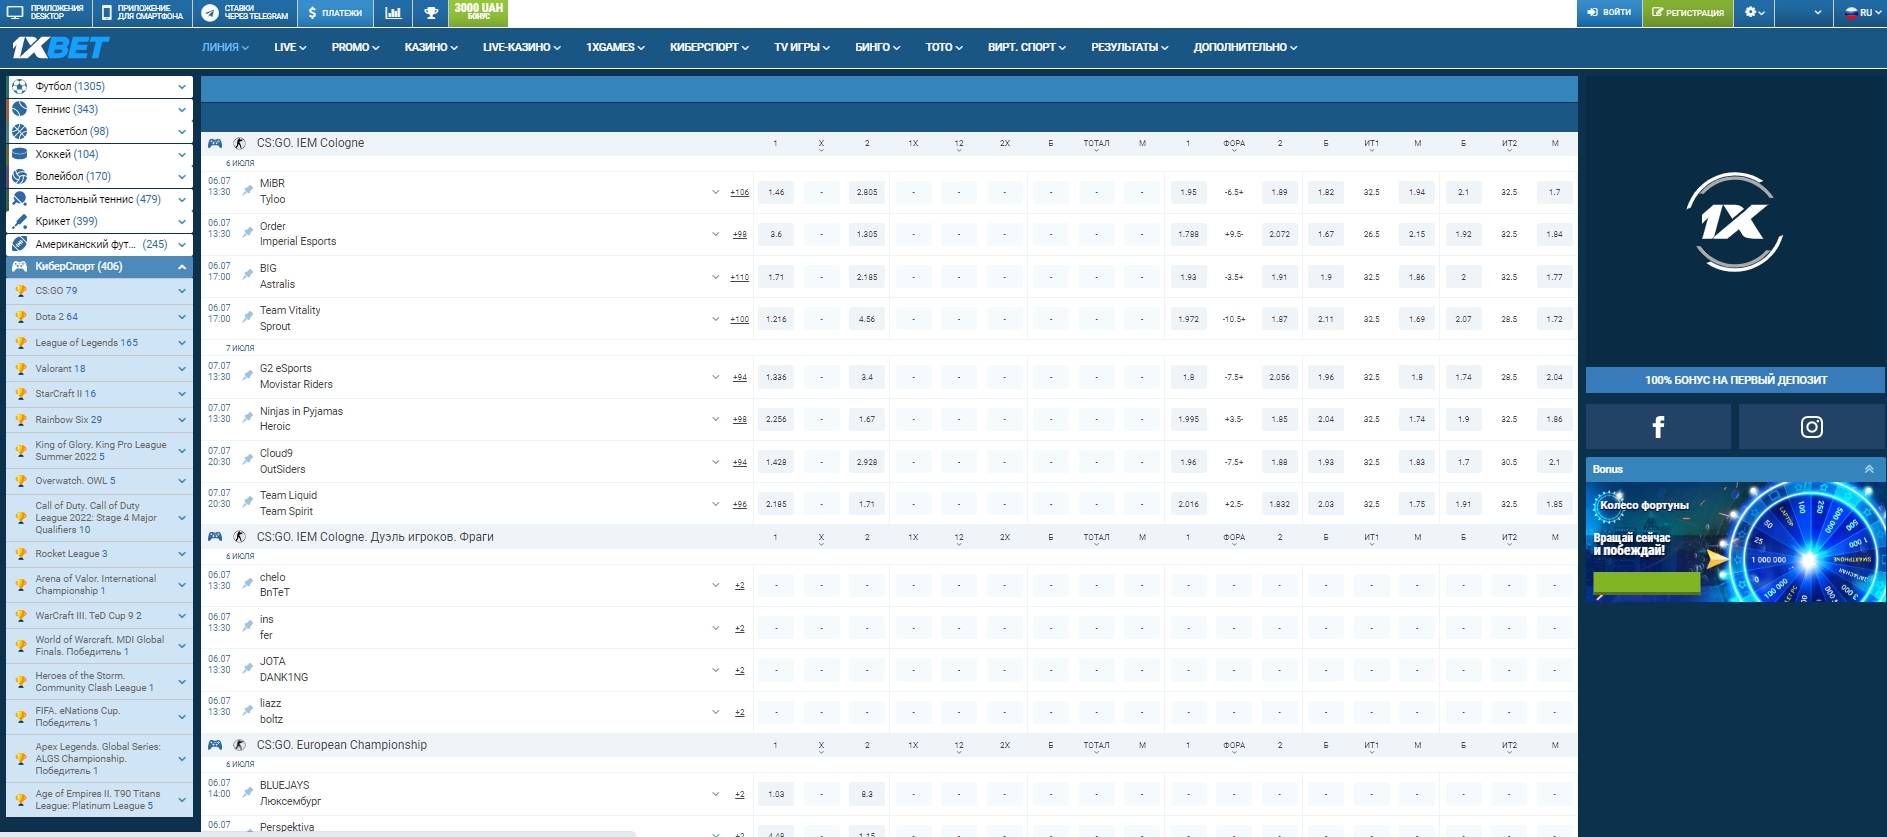Open the Facebook social link

click(1658, 427)
